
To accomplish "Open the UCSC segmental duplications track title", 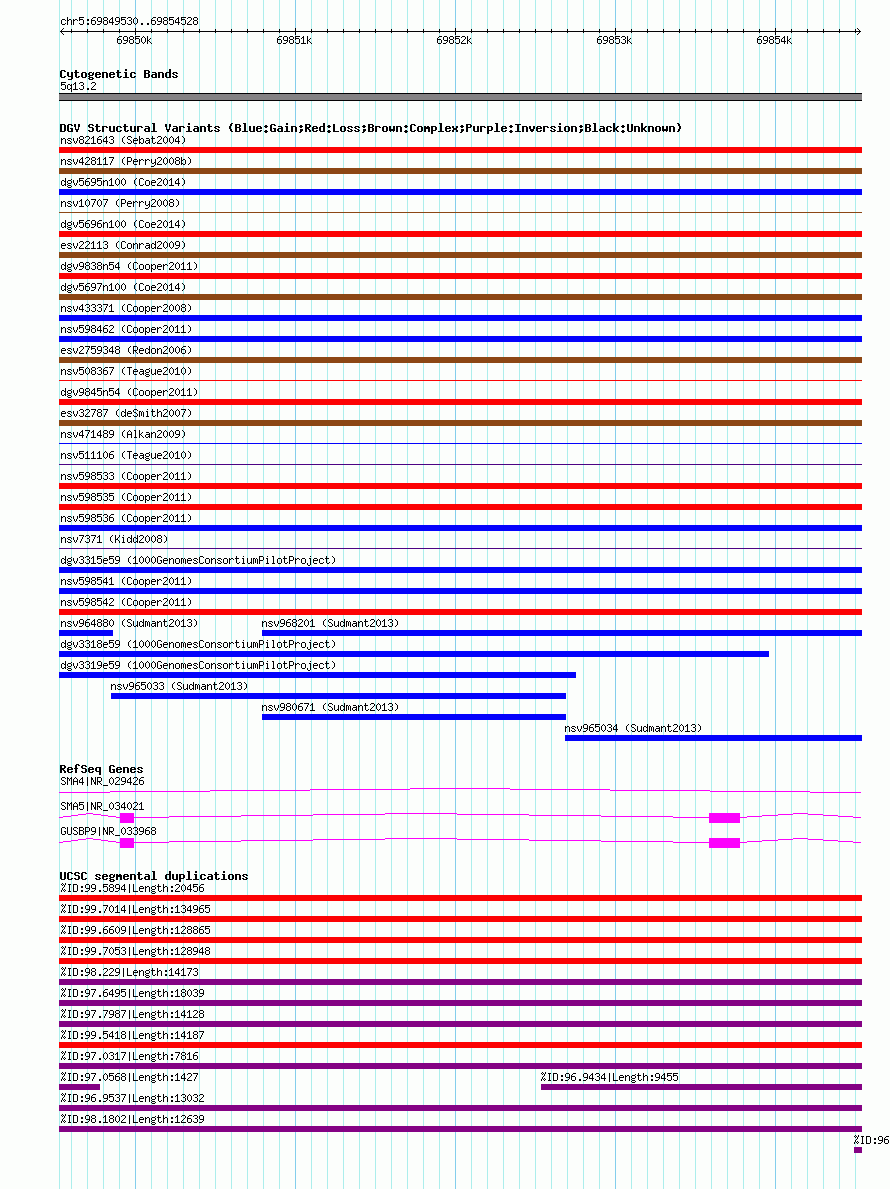I will (154, 876).
